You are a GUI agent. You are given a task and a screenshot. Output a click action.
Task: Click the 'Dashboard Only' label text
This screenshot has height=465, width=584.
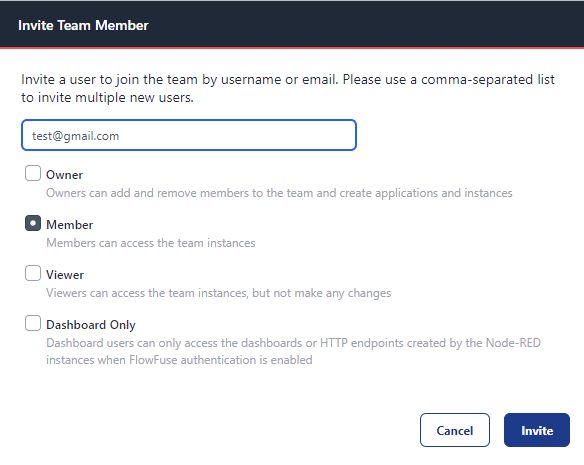coord(91,325)
